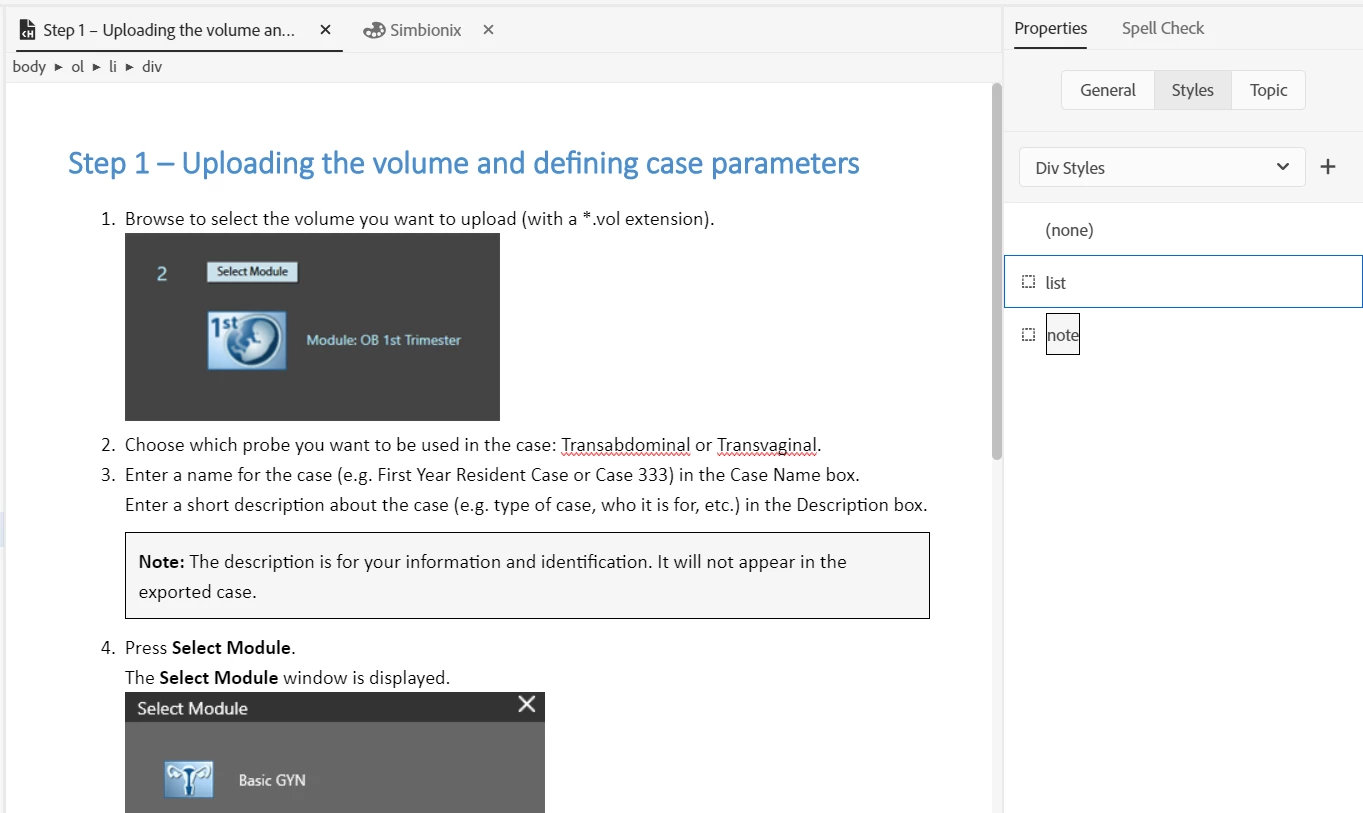Apply the list div style

pos(1183,282)
